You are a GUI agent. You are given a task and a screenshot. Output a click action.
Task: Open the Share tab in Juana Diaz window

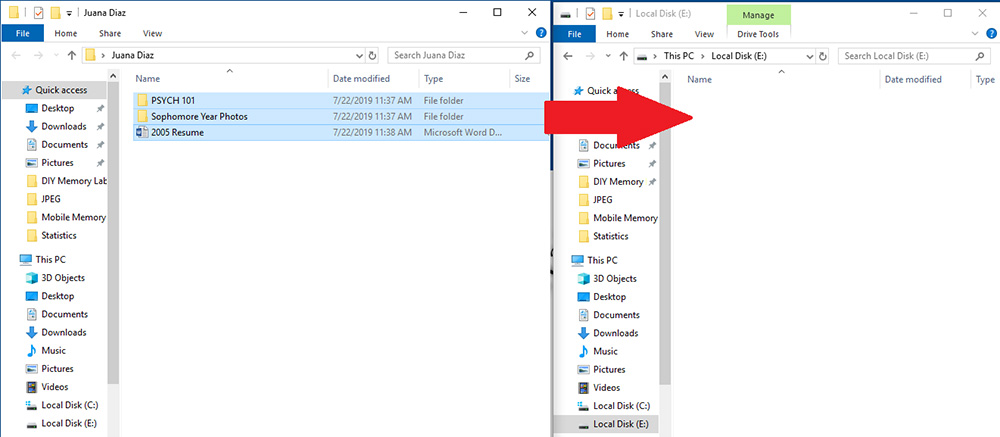pos(110,33)
